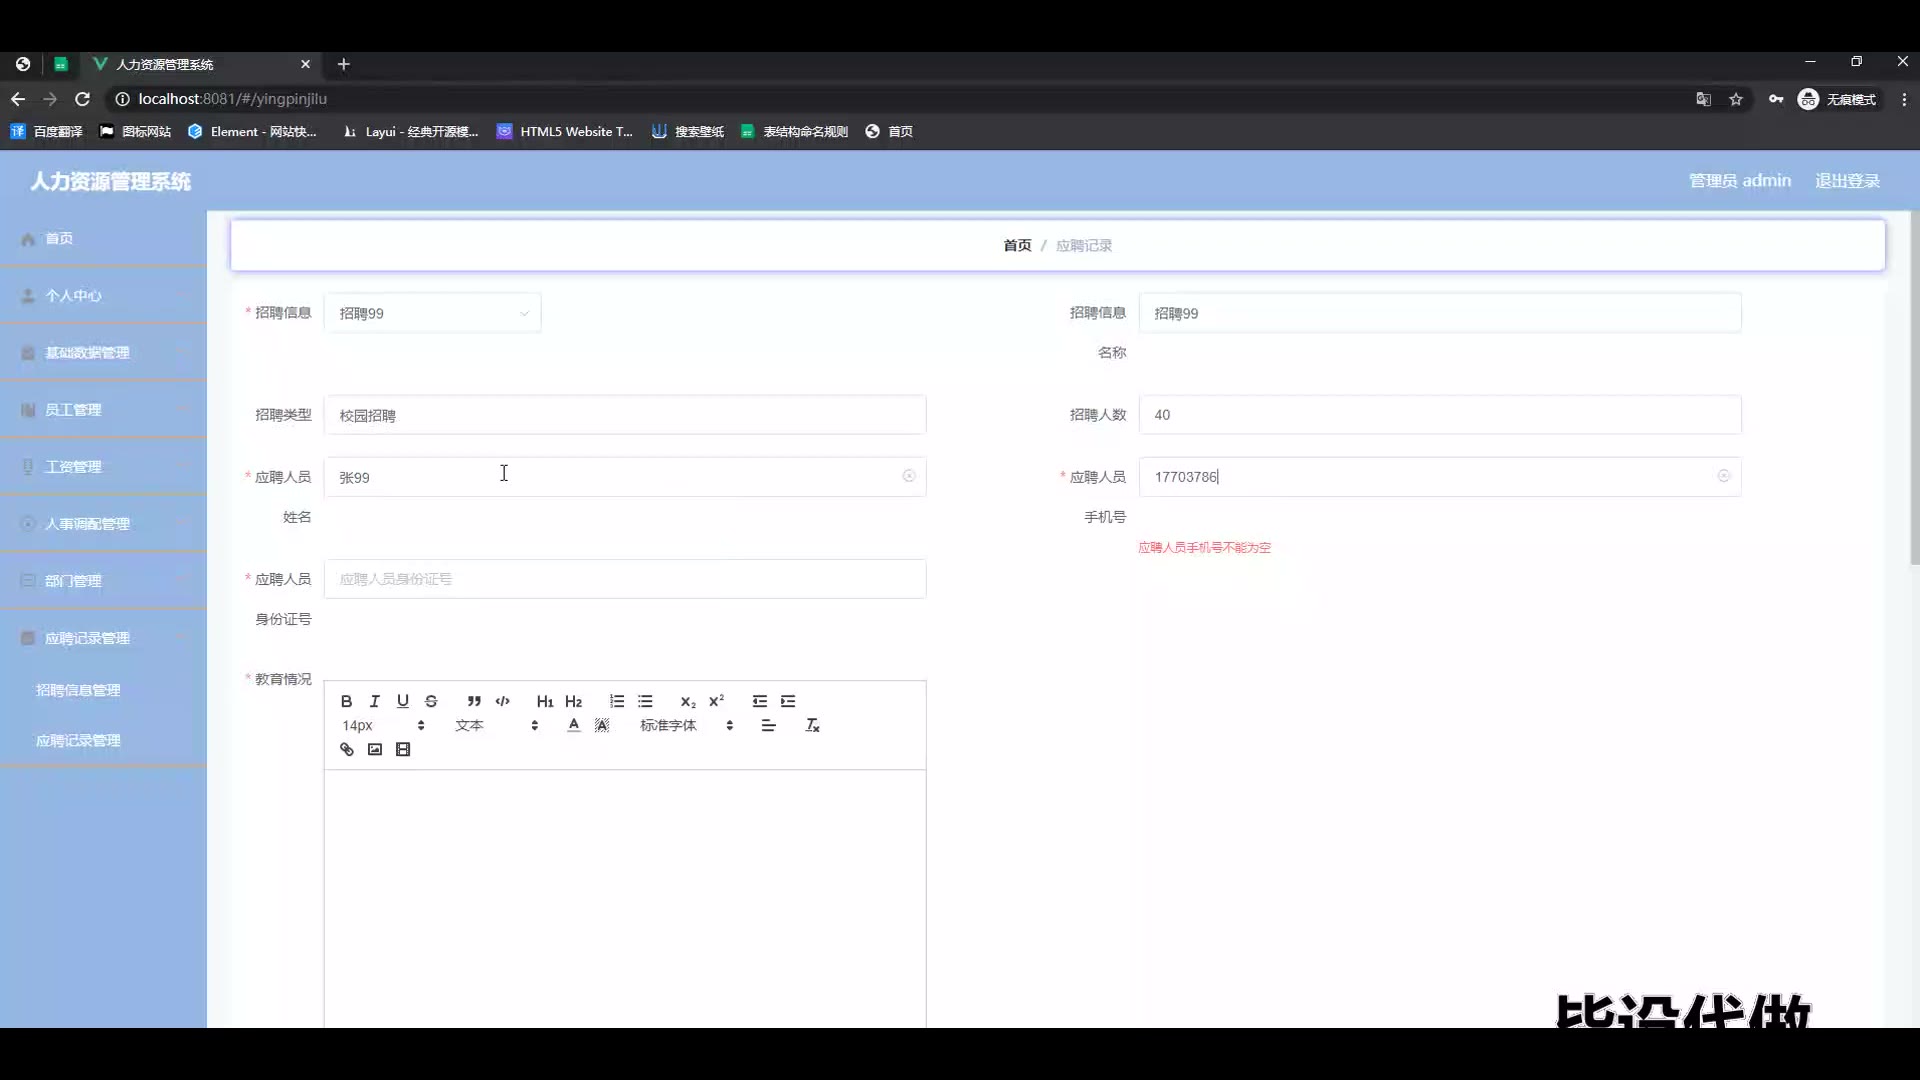Toggle italic formatting in editor
Image resolution: width=1920 pixels, height=1080 pixels.
click(x=374, y=701)
